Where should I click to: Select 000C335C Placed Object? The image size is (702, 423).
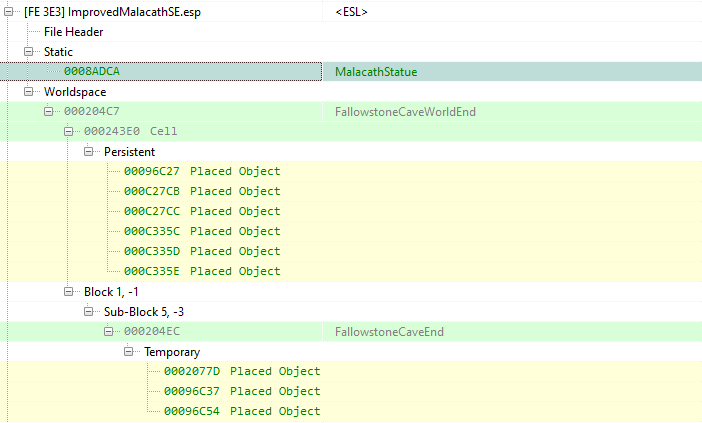coord(202,231)
